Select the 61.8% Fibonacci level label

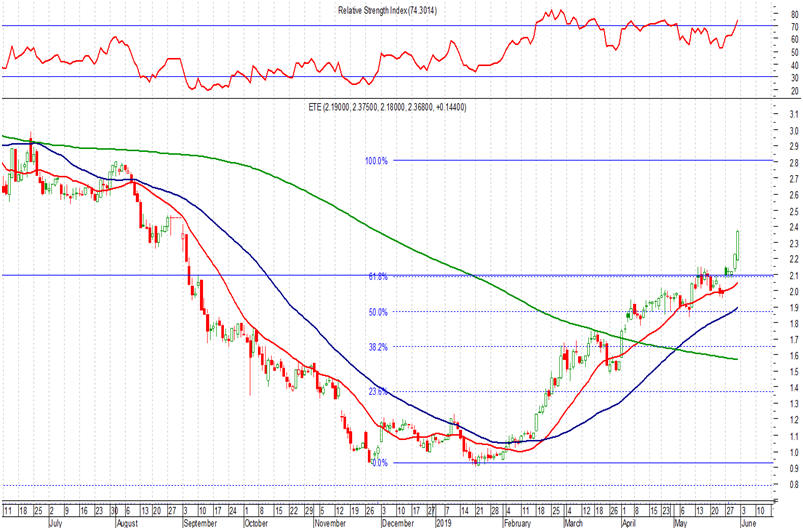click(x=378, y=277)
